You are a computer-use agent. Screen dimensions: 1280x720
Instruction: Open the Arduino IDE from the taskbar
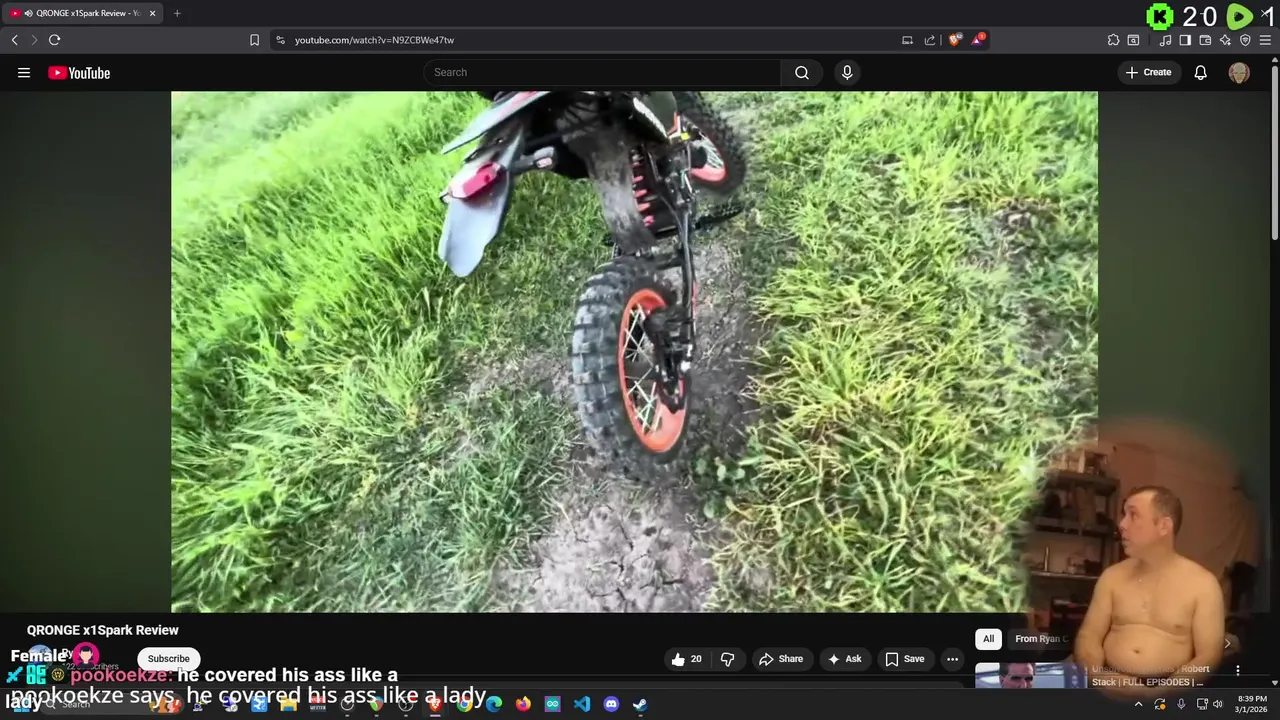pos(552,704)
